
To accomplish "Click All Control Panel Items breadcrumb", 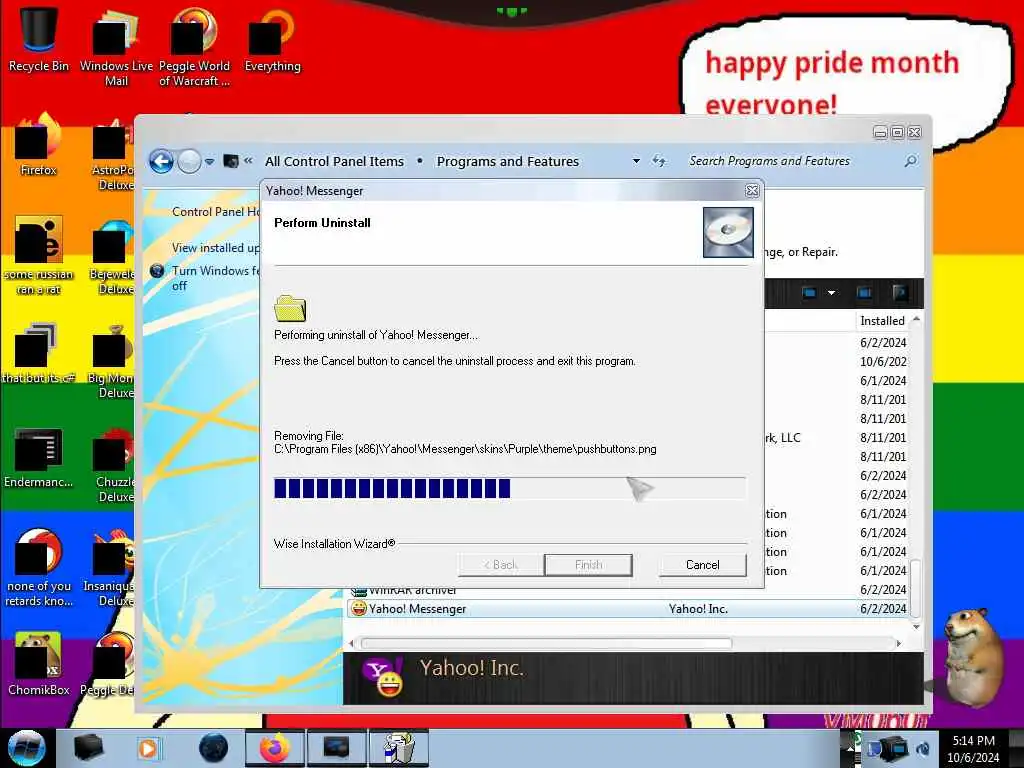I will pyautogui.click(x=334, y=161).
